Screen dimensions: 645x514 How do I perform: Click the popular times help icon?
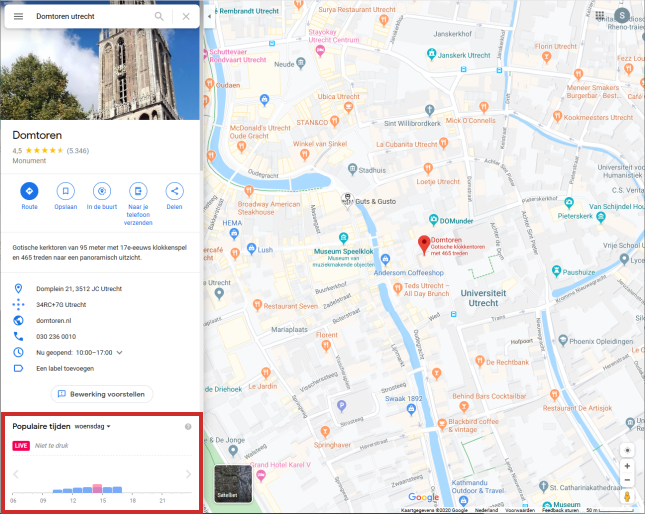click(x=188, y=426)
